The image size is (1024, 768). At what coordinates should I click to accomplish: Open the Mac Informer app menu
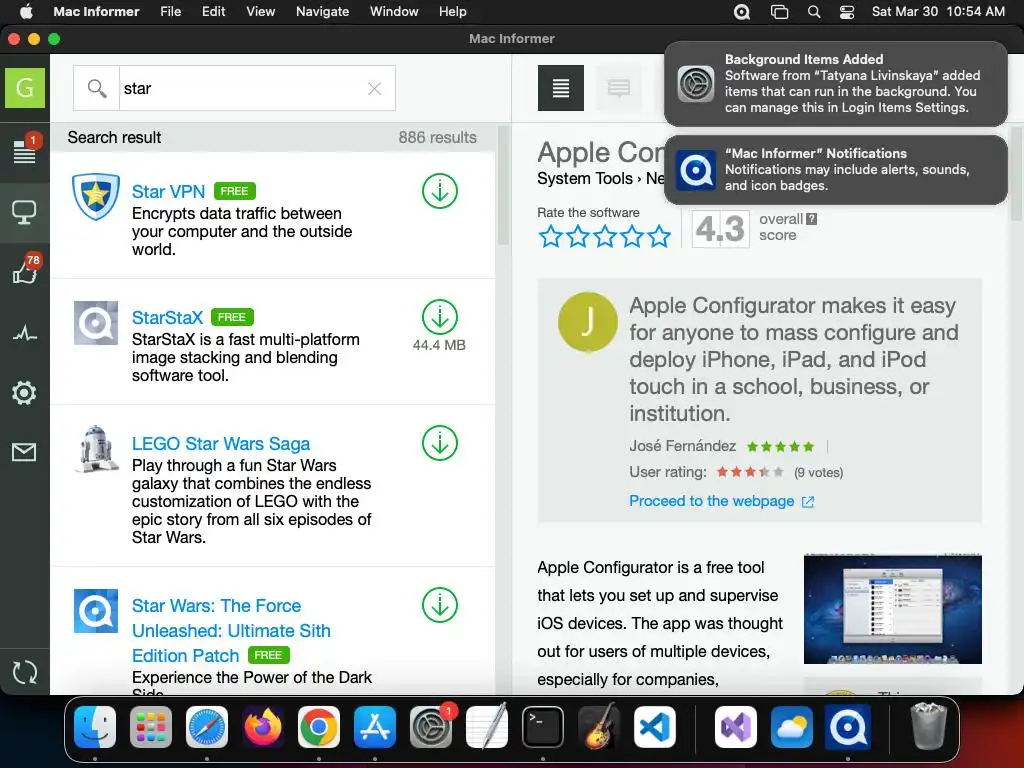pos(96,12)
